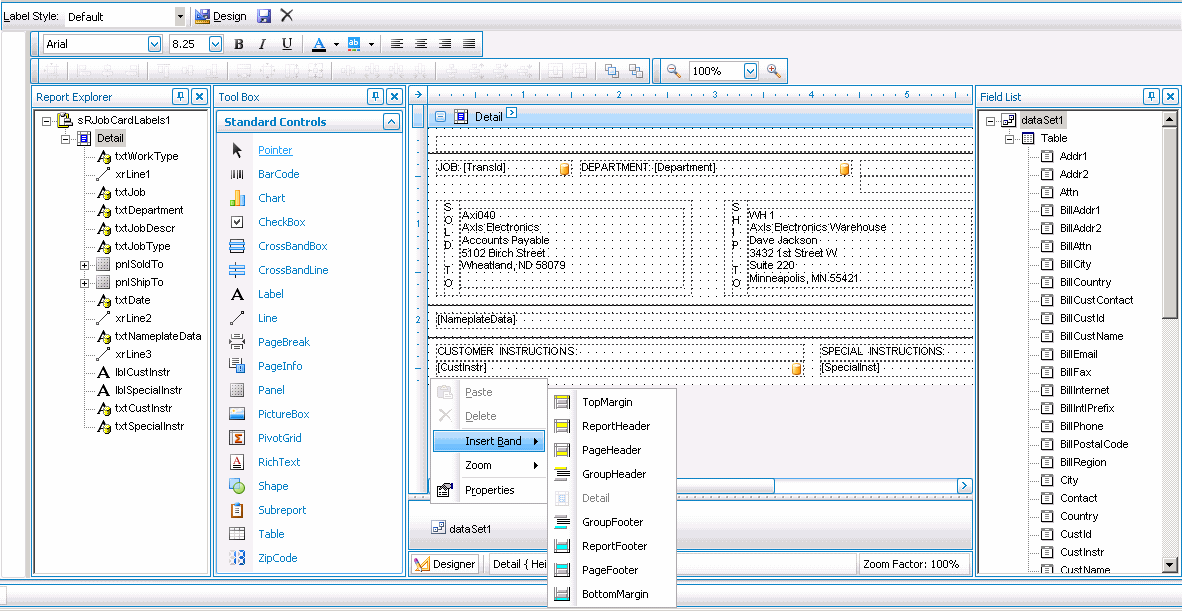This screenshot has height=611, width=1182.
Task: Switch to the Designer tab at bottom
Action: 445,564
